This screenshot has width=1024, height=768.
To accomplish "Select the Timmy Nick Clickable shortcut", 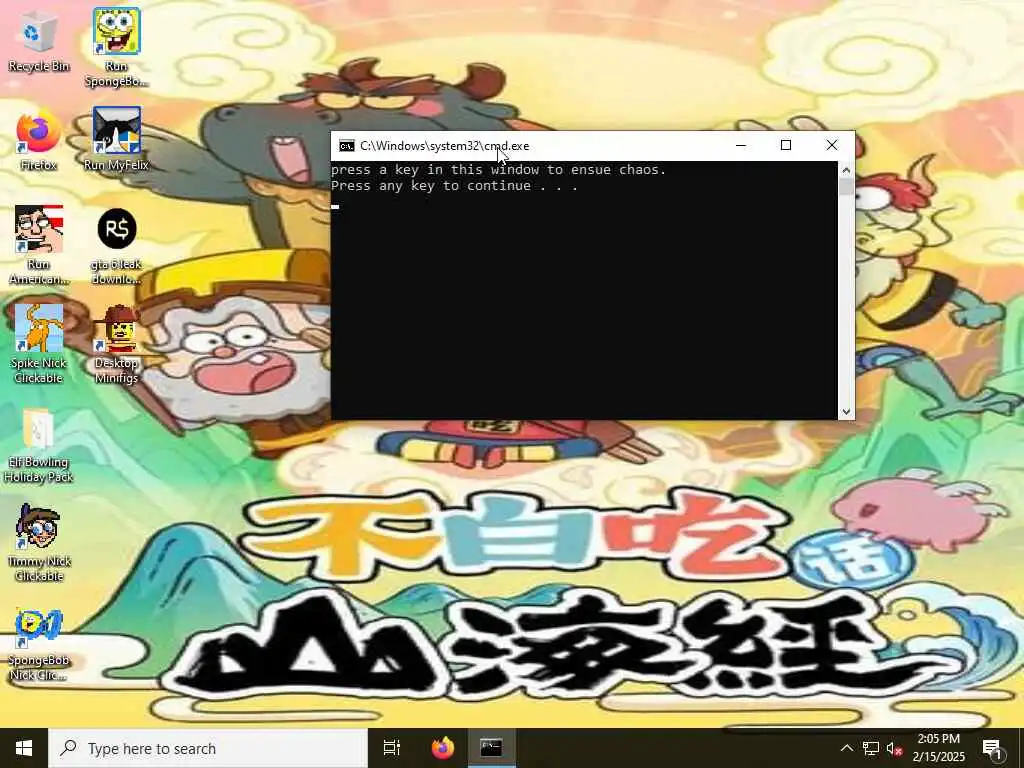I will 39,542.
